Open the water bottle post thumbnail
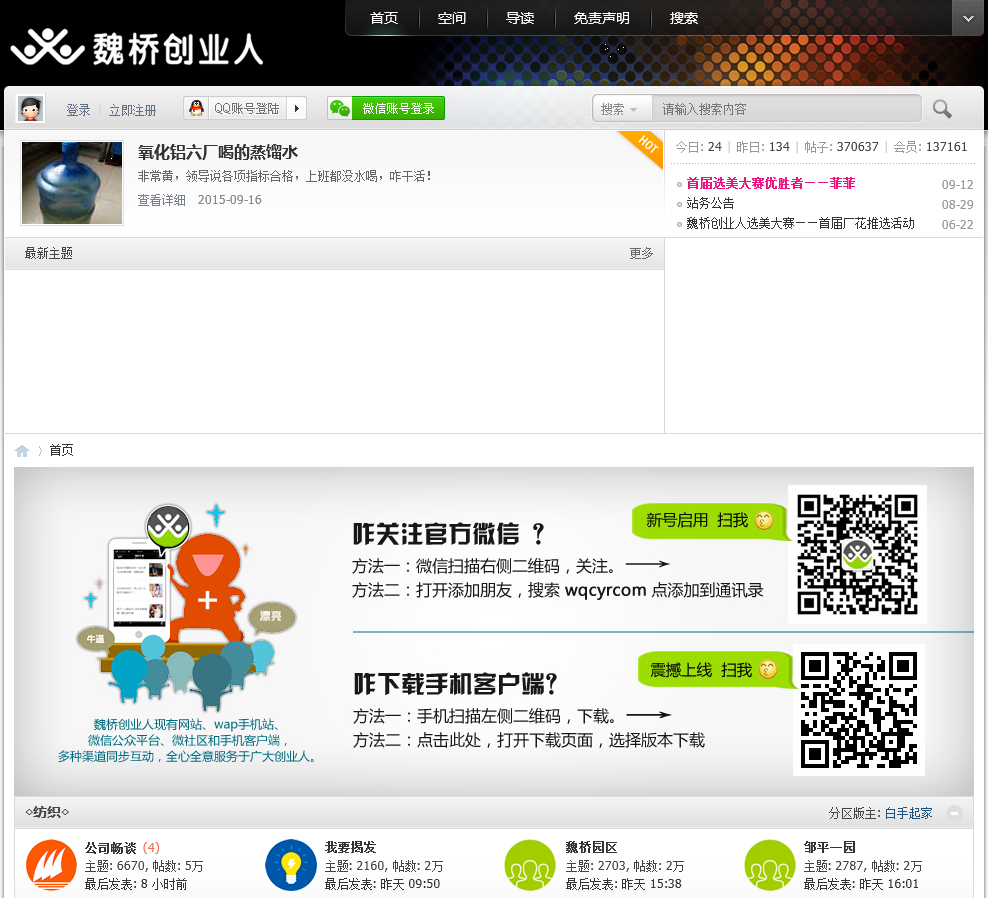Image resolution: width=988 pixels, height=898 pixels. 72,183
